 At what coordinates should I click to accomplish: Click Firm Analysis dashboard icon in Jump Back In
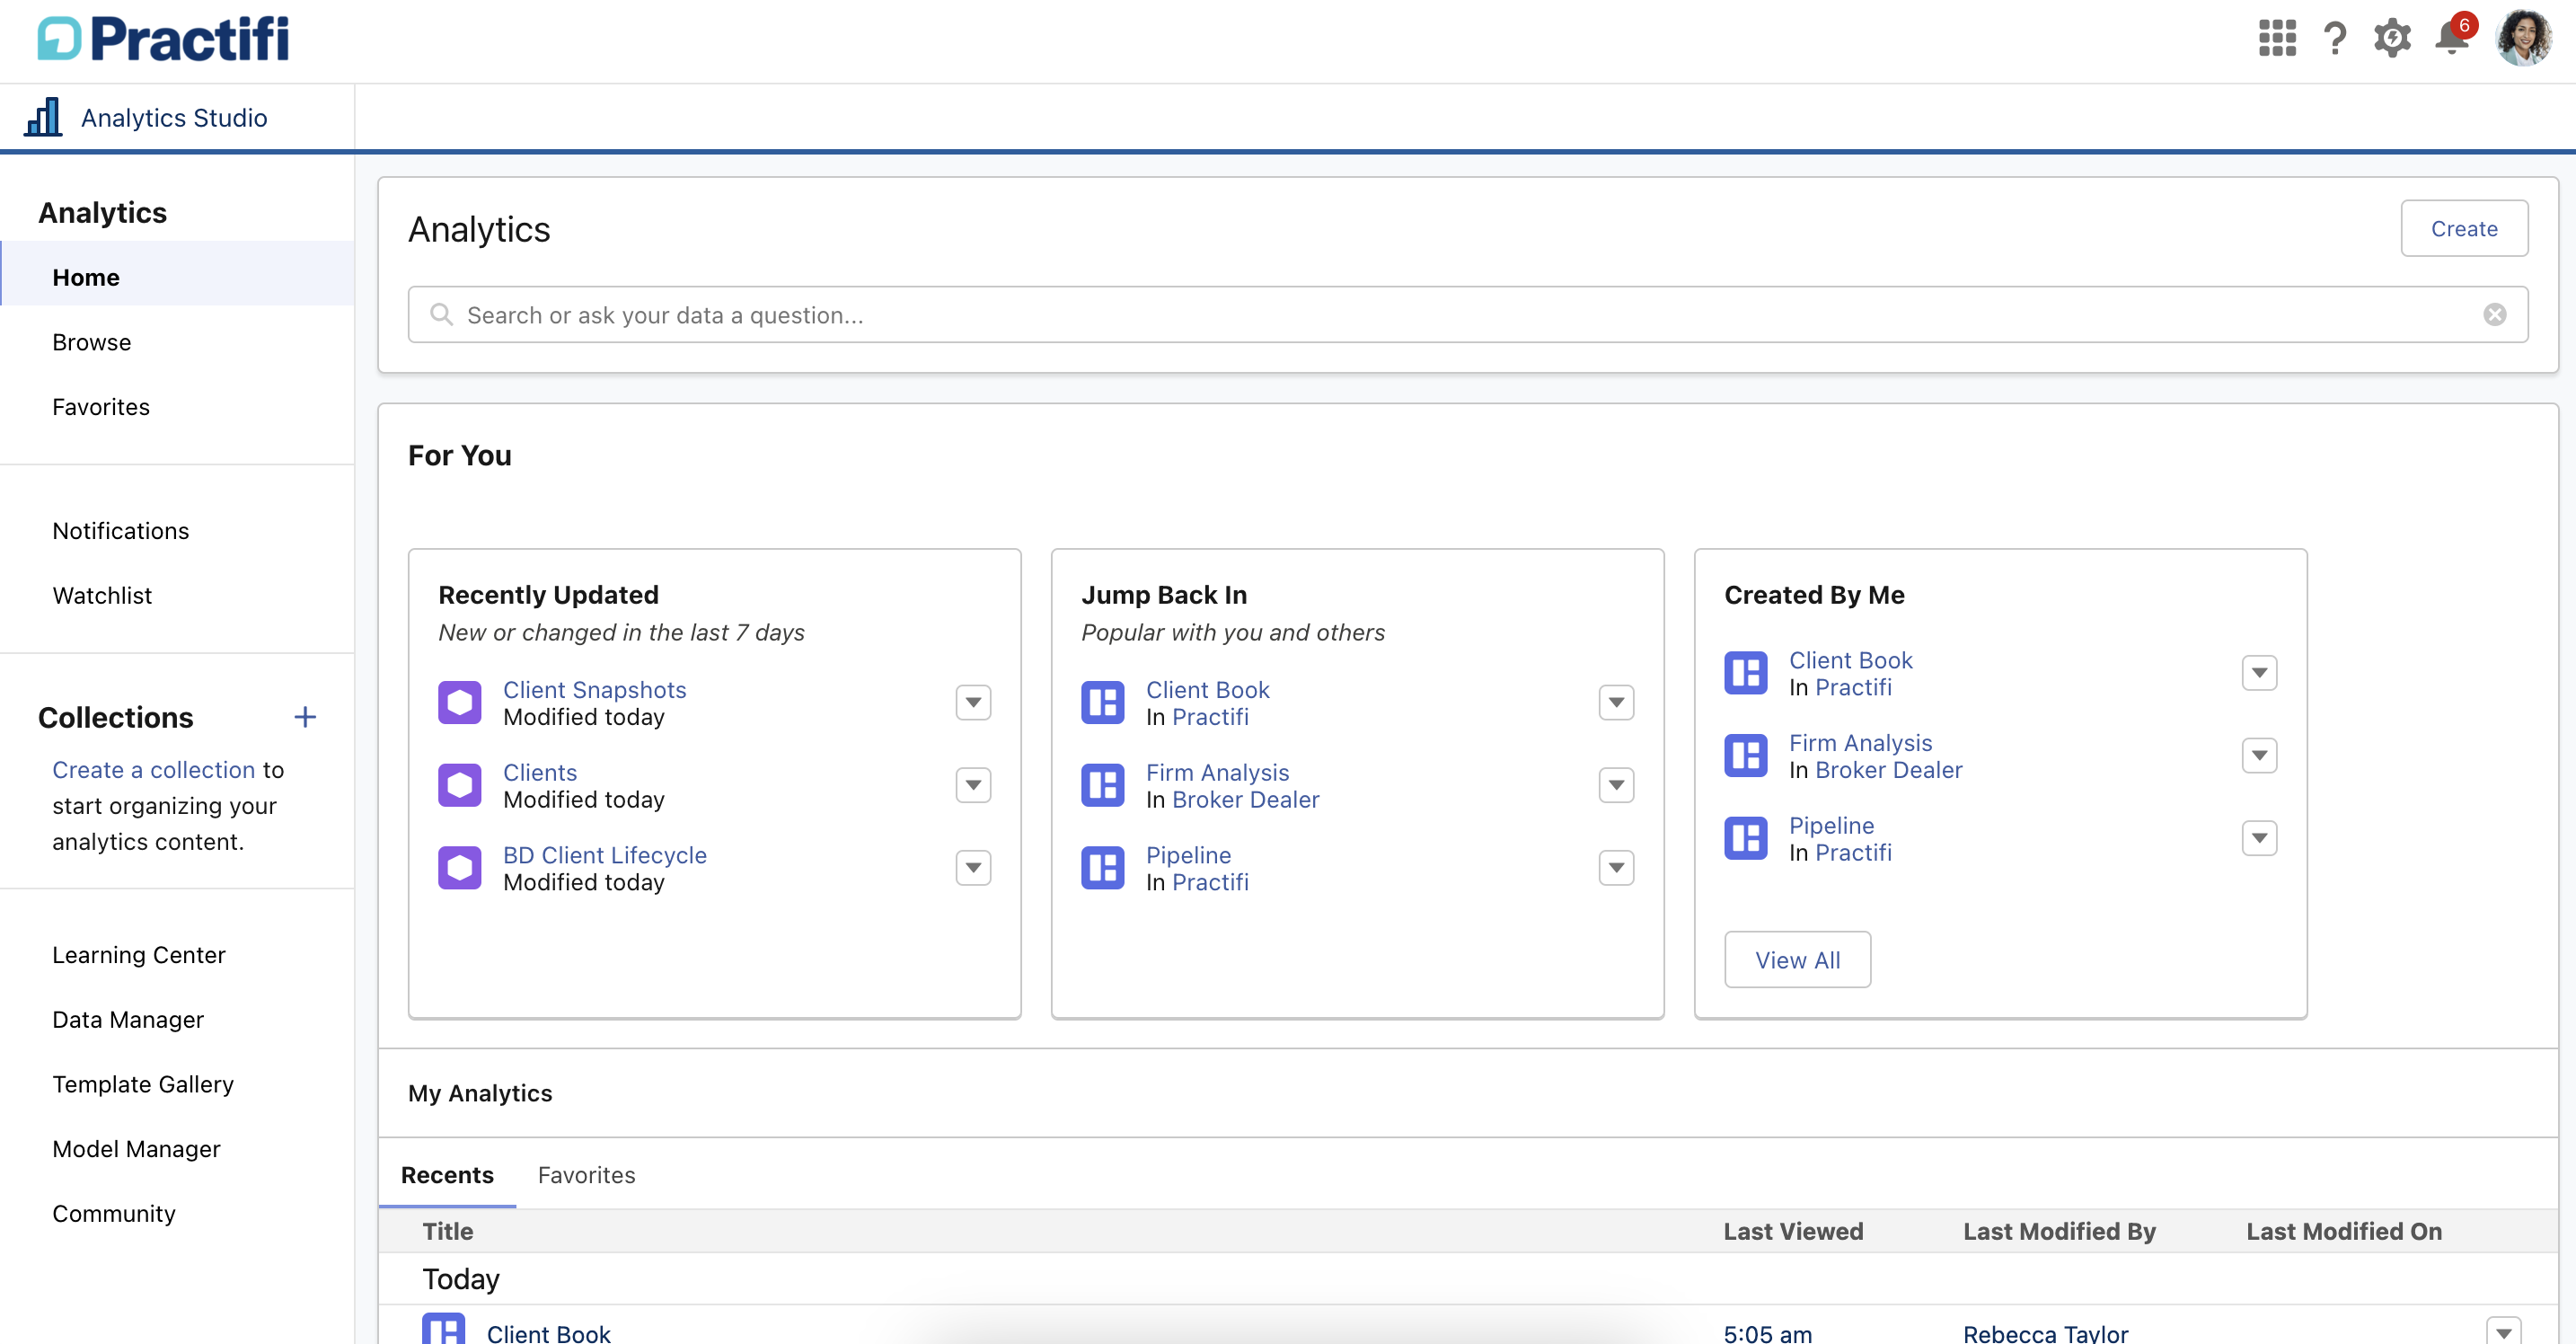1103,785
